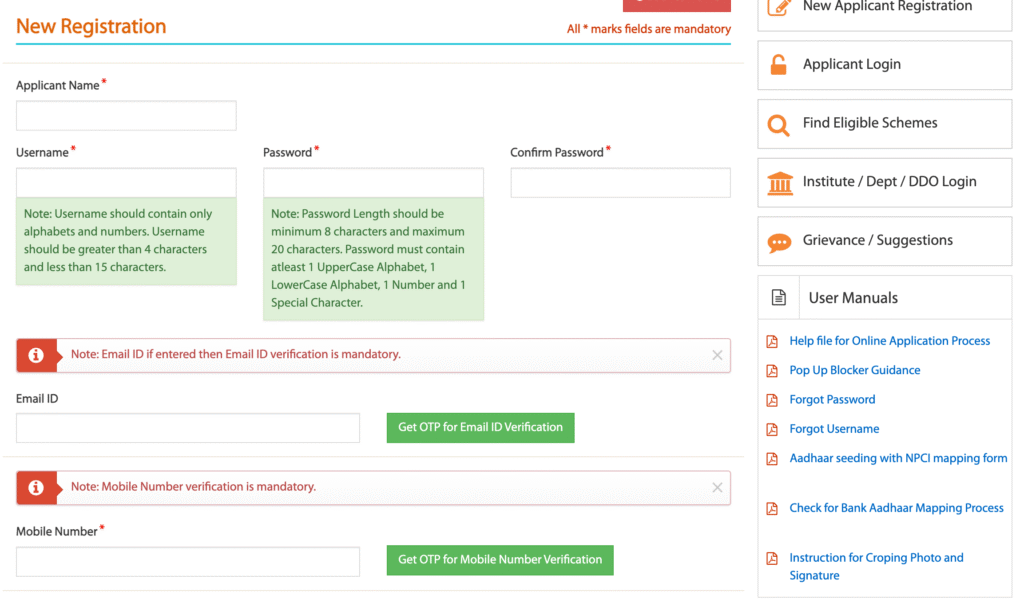Open Help file for Online Application Process
1024x599 pixels.
pyautogui.click(x=889, y=341)
